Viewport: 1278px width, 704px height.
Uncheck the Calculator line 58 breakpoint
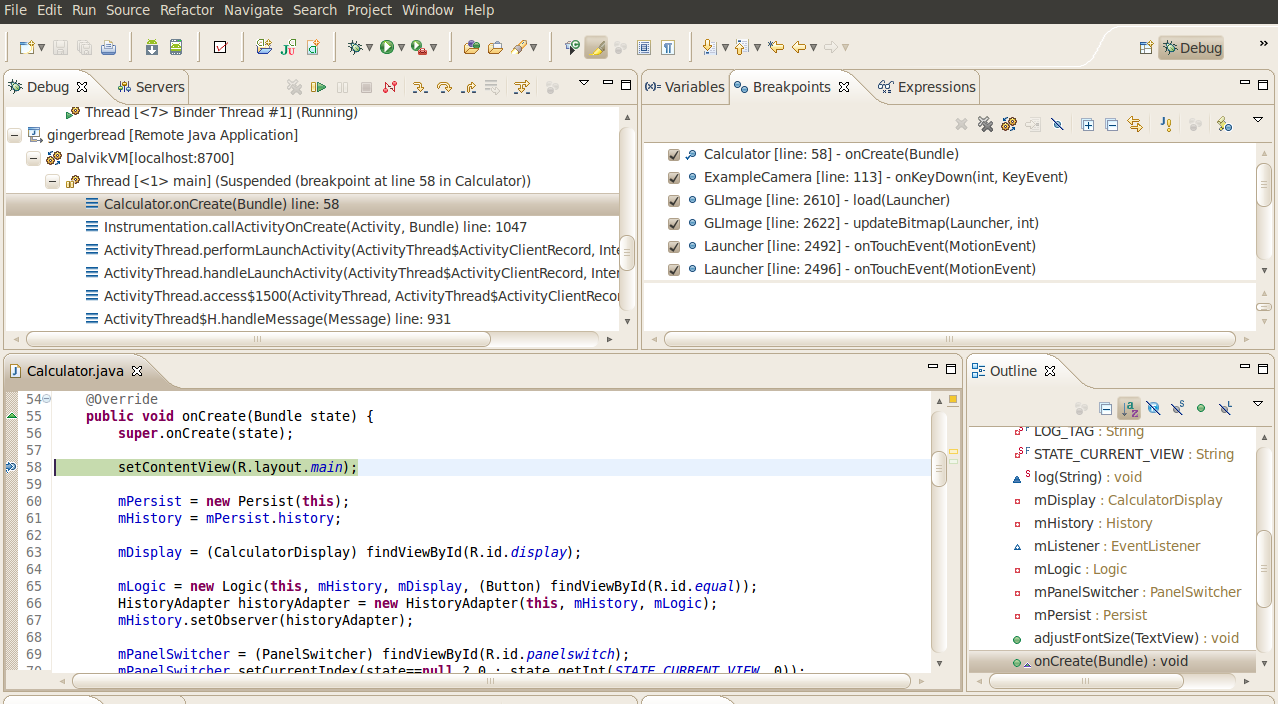[x=674, y=154]
